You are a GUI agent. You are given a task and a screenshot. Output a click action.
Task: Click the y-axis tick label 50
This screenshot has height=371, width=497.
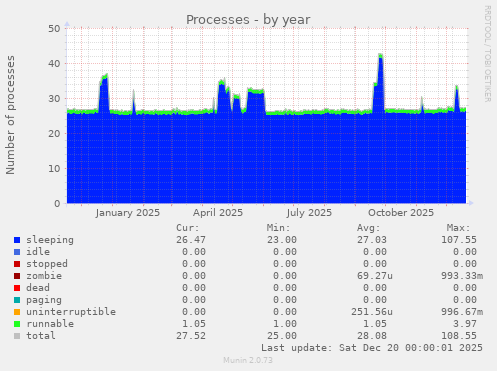pos(54,29)
